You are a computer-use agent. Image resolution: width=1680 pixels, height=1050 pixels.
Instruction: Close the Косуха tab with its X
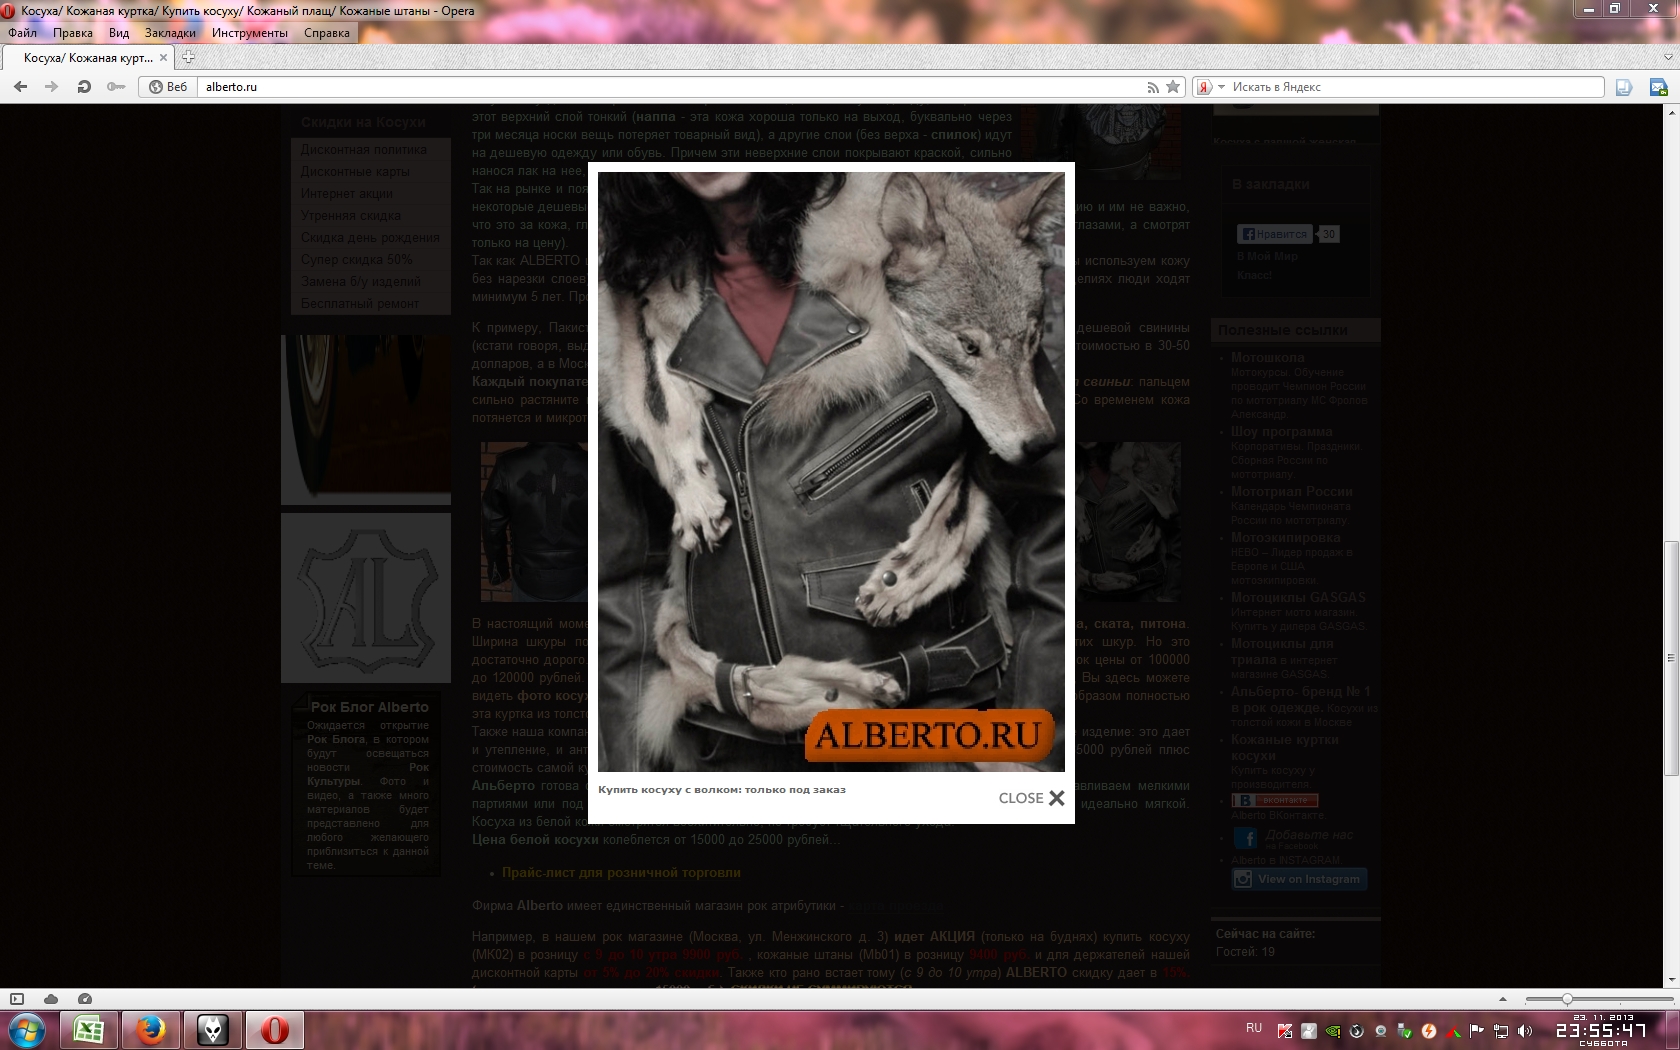click(x=164, y=58)
